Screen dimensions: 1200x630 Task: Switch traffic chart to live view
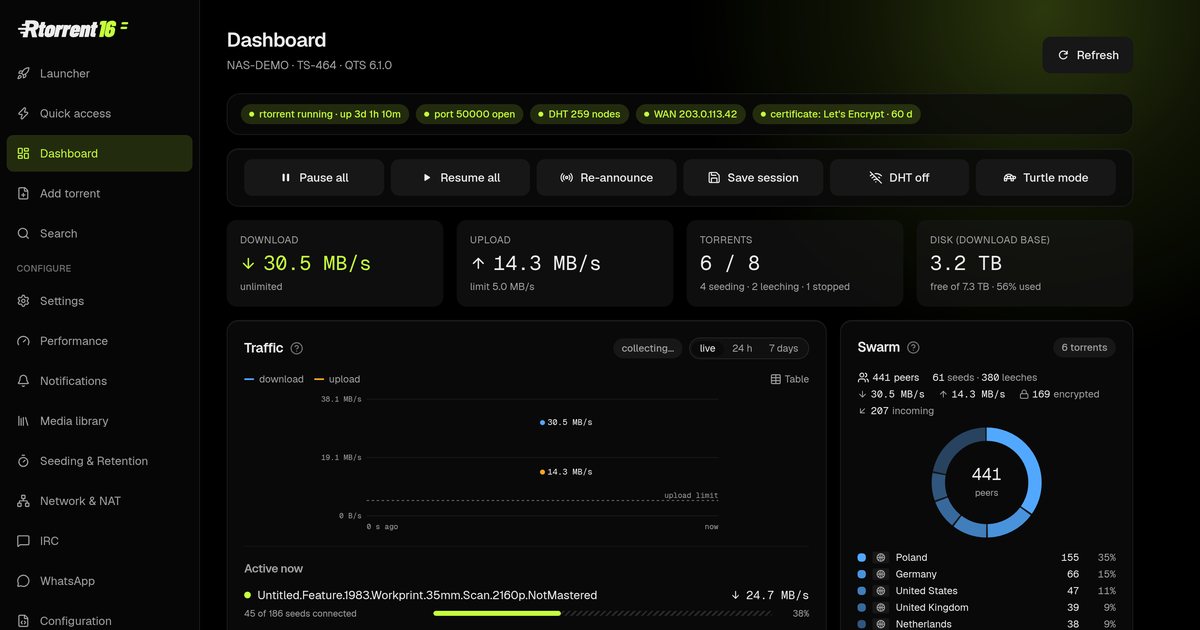[708, 348]
